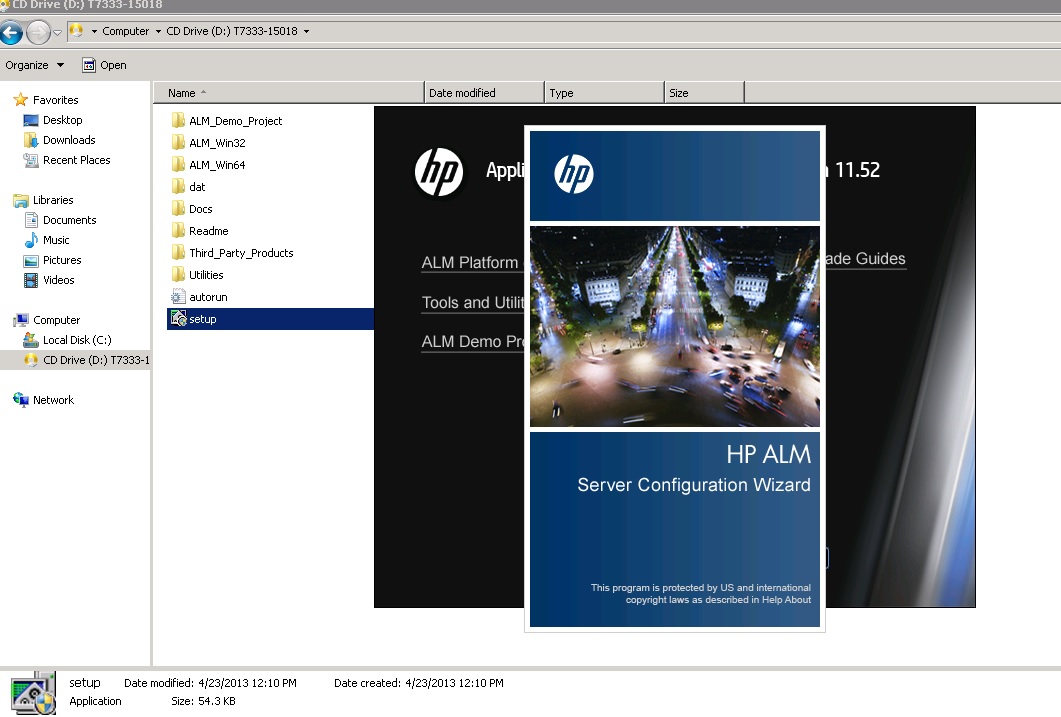Open the Organize menu
1061x717 pixels.
(x=35, y=65)
